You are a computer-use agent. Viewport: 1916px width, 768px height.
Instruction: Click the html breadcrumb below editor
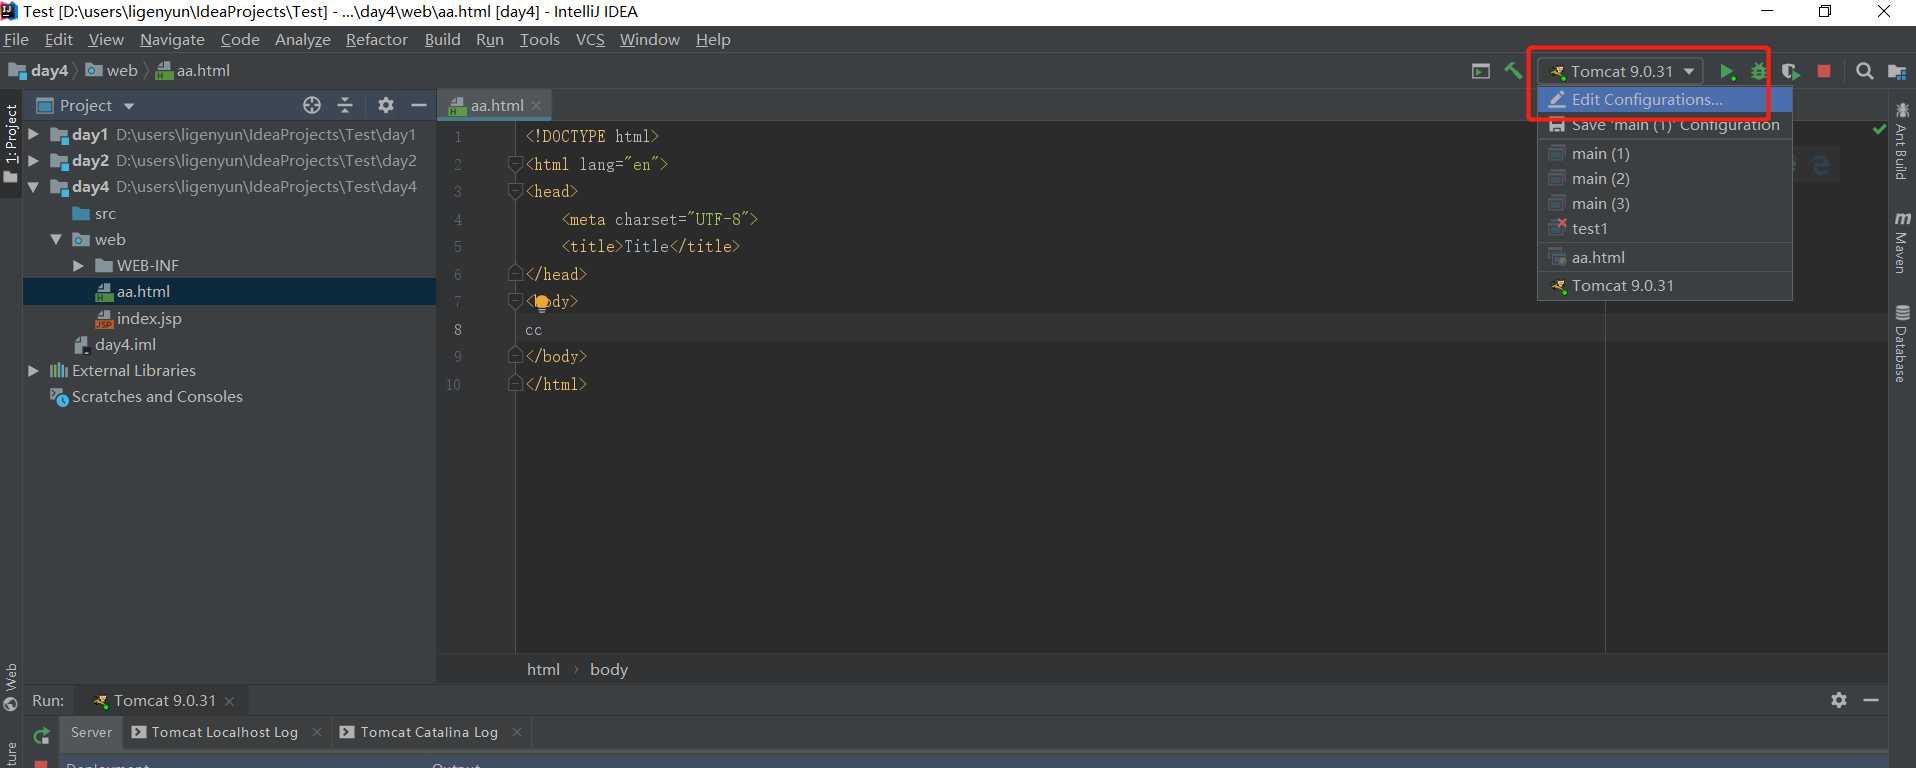click(543, 669)
